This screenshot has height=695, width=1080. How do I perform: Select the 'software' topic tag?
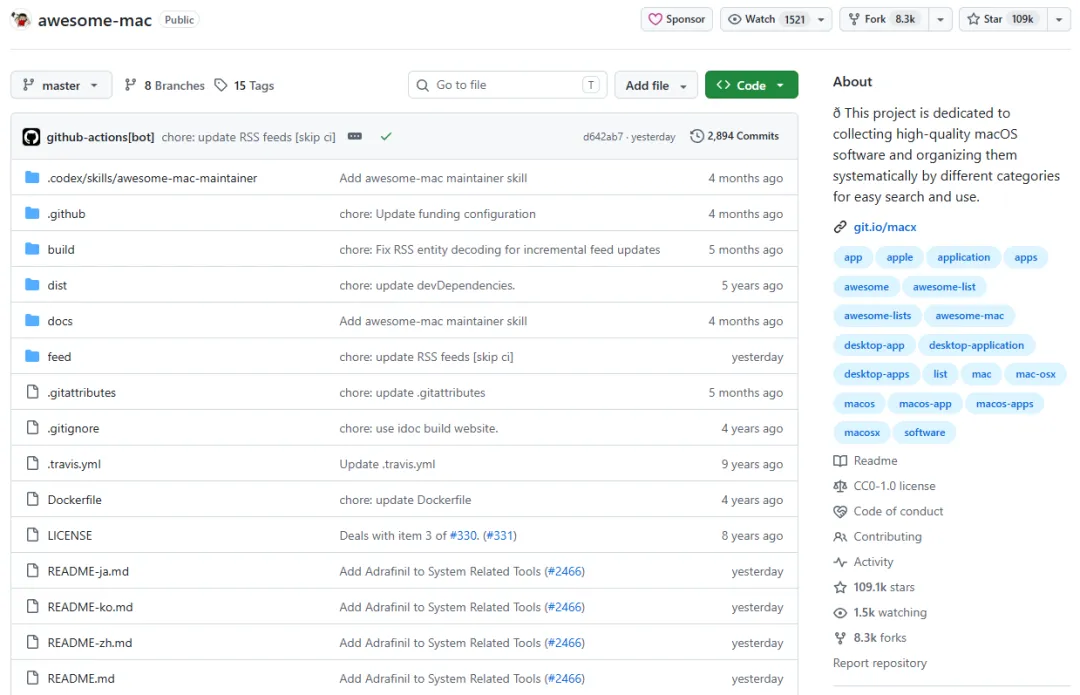coord(924,433)
